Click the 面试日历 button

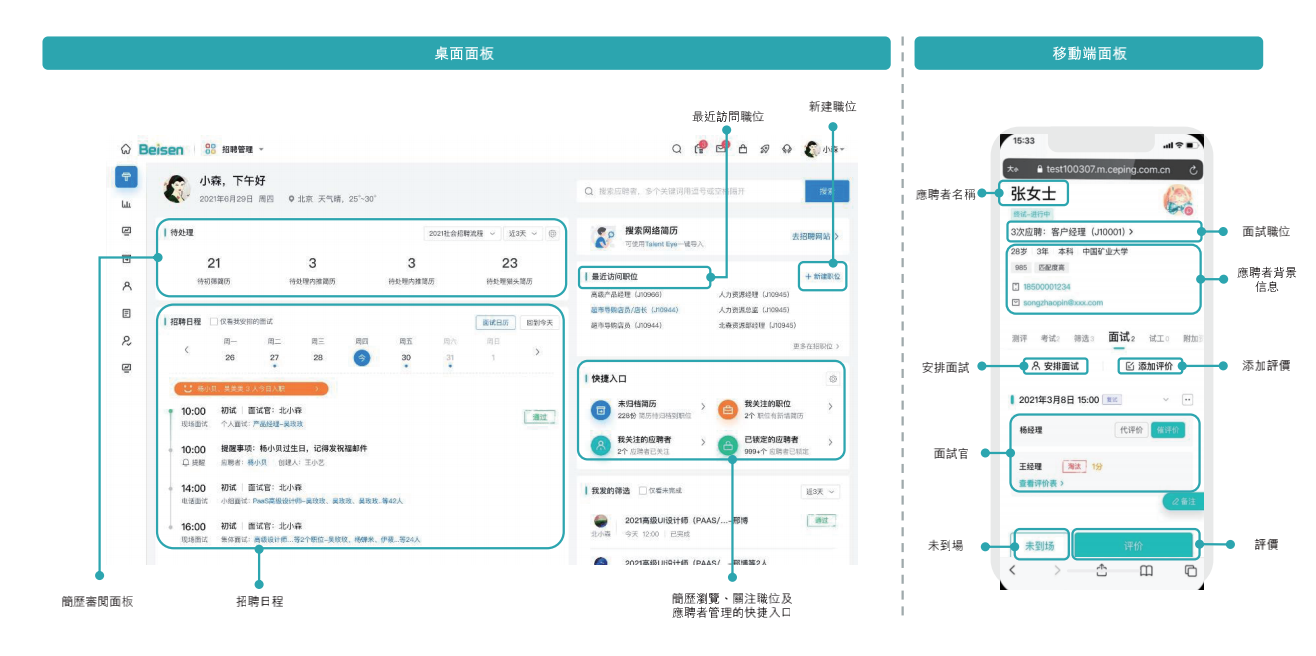[496, 322]
